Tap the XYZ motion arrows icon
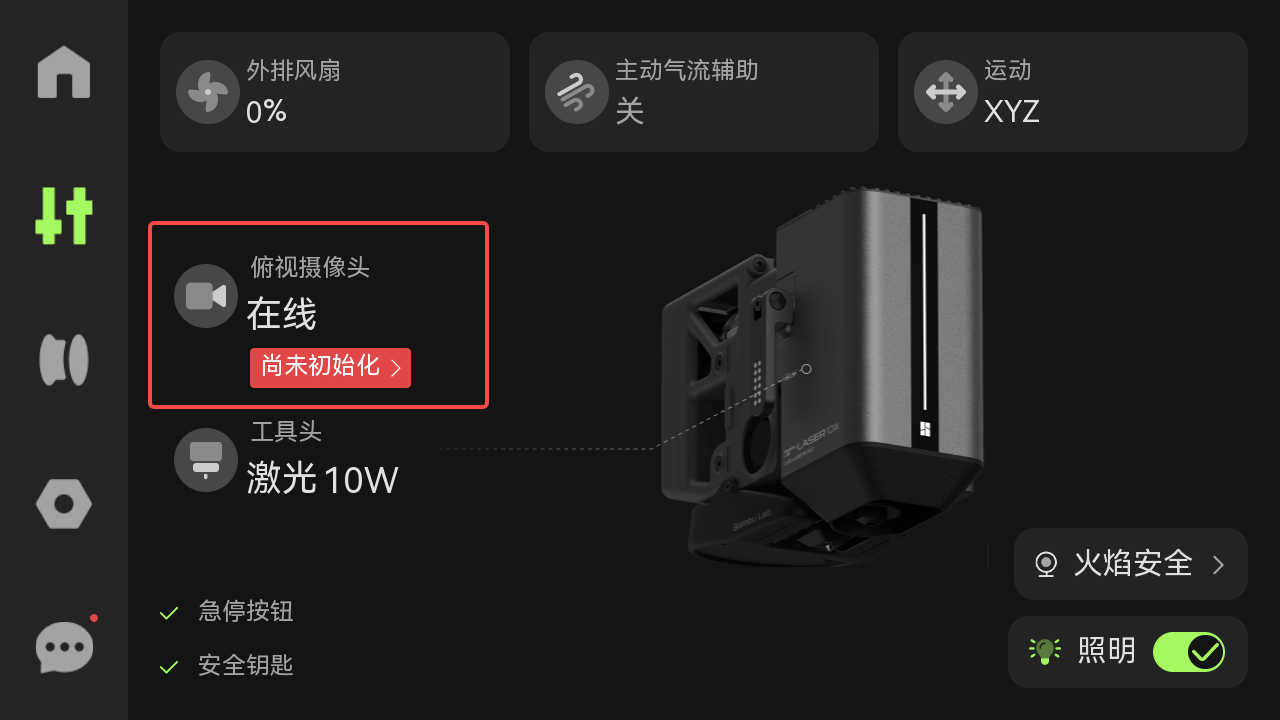This screenshot has height=720, width=1280. 946,92
